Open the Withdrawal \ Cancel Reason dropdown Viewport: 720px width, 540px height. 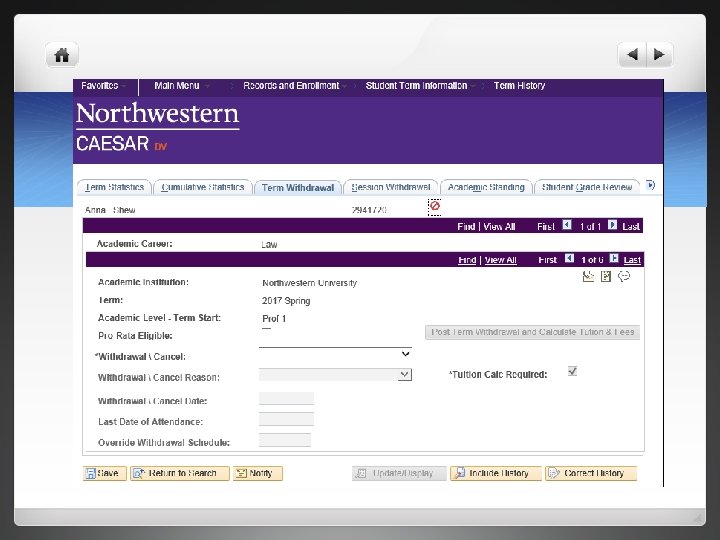335,375
